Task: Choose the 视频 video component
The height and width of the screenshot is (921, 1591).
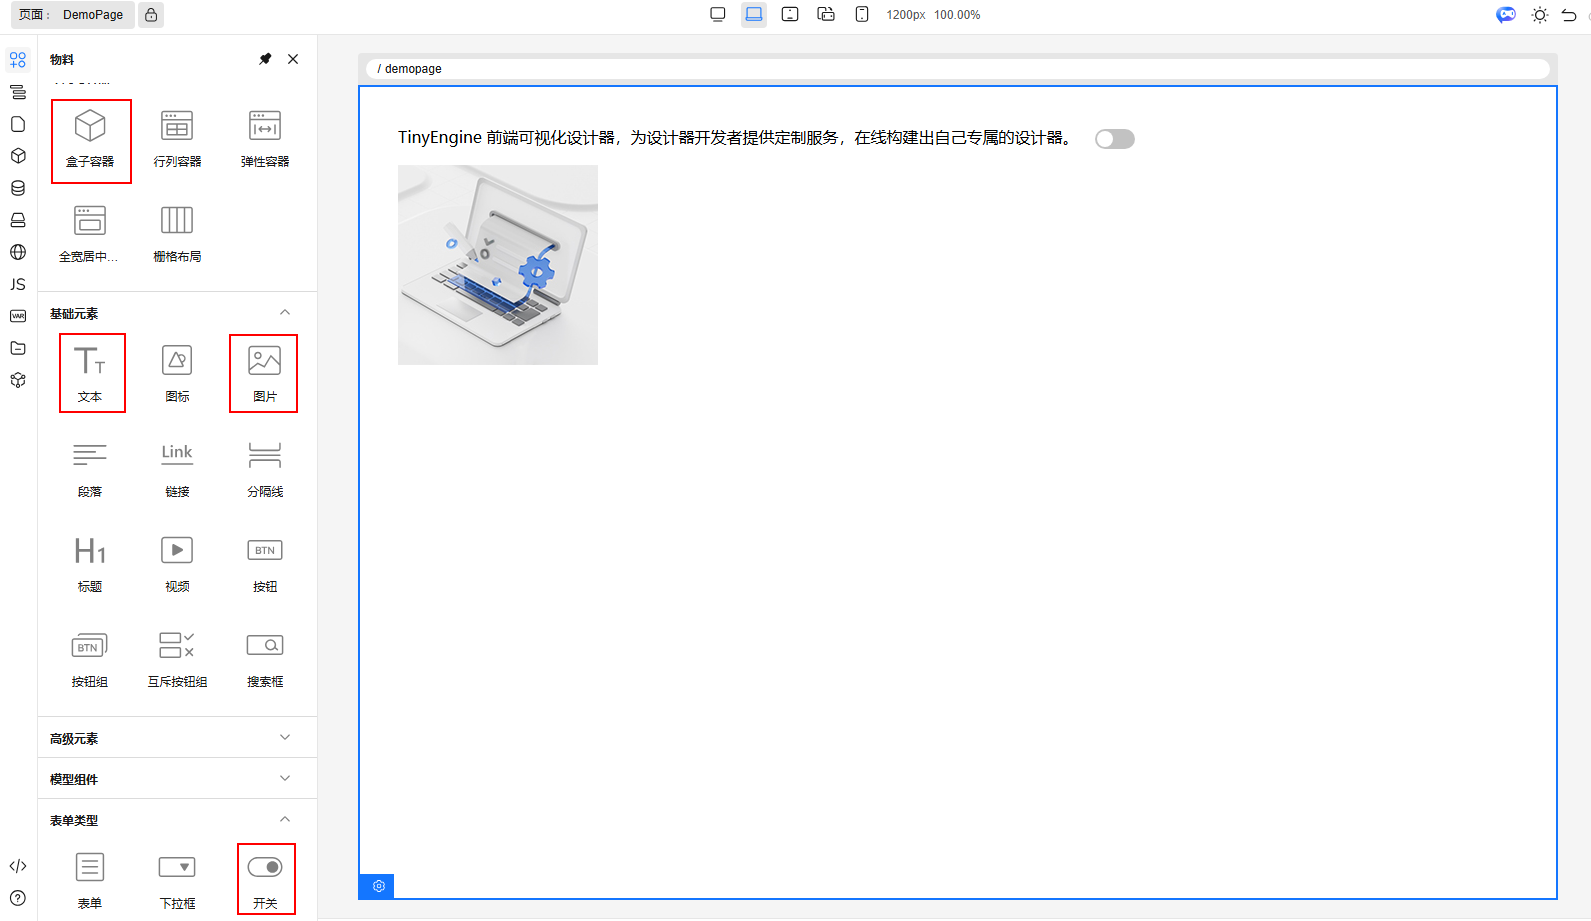Action: coord(177,562)
